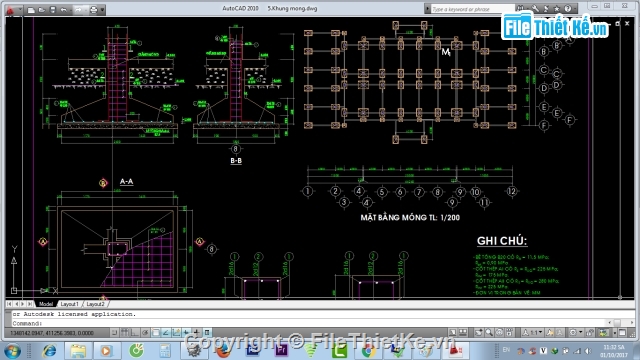
Task: Select the Pan hand tool in status bar
Action: (x=478, y=332)
